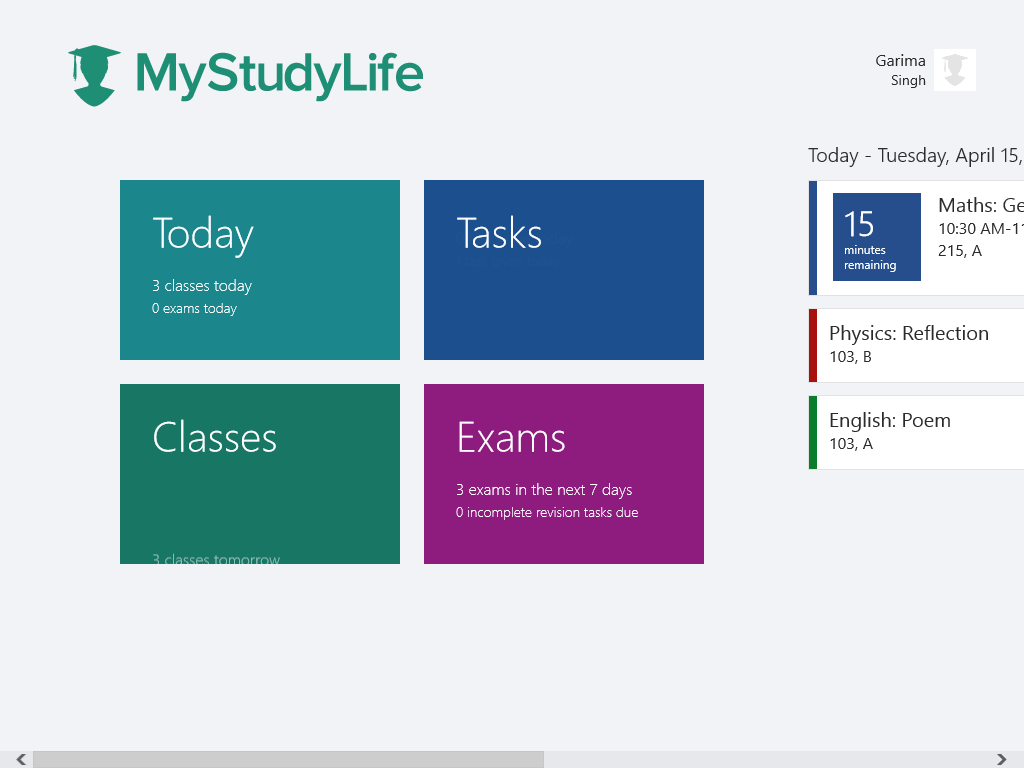
Task: Open the Tasks tile
Action: click(564, 270)
